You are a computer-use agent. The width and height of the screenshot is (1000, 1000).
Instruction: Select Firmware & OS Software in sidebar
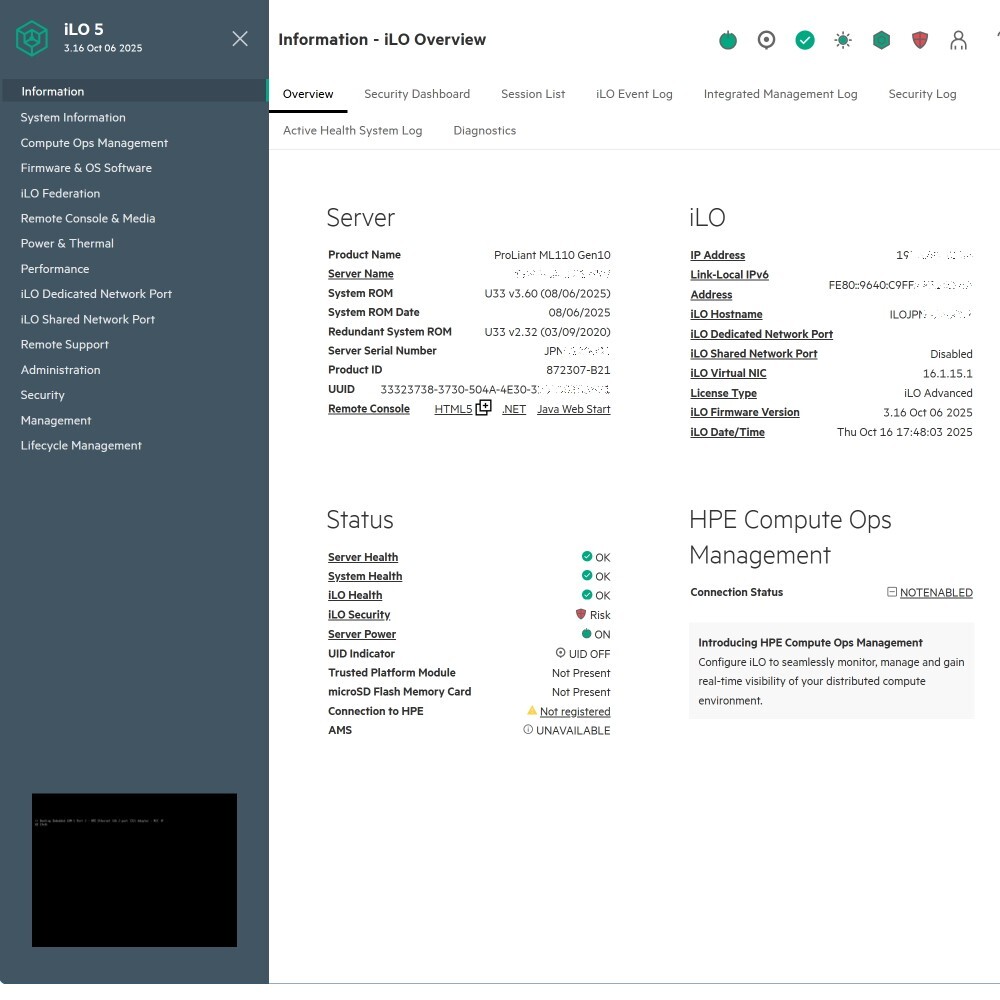coord(86,168)
